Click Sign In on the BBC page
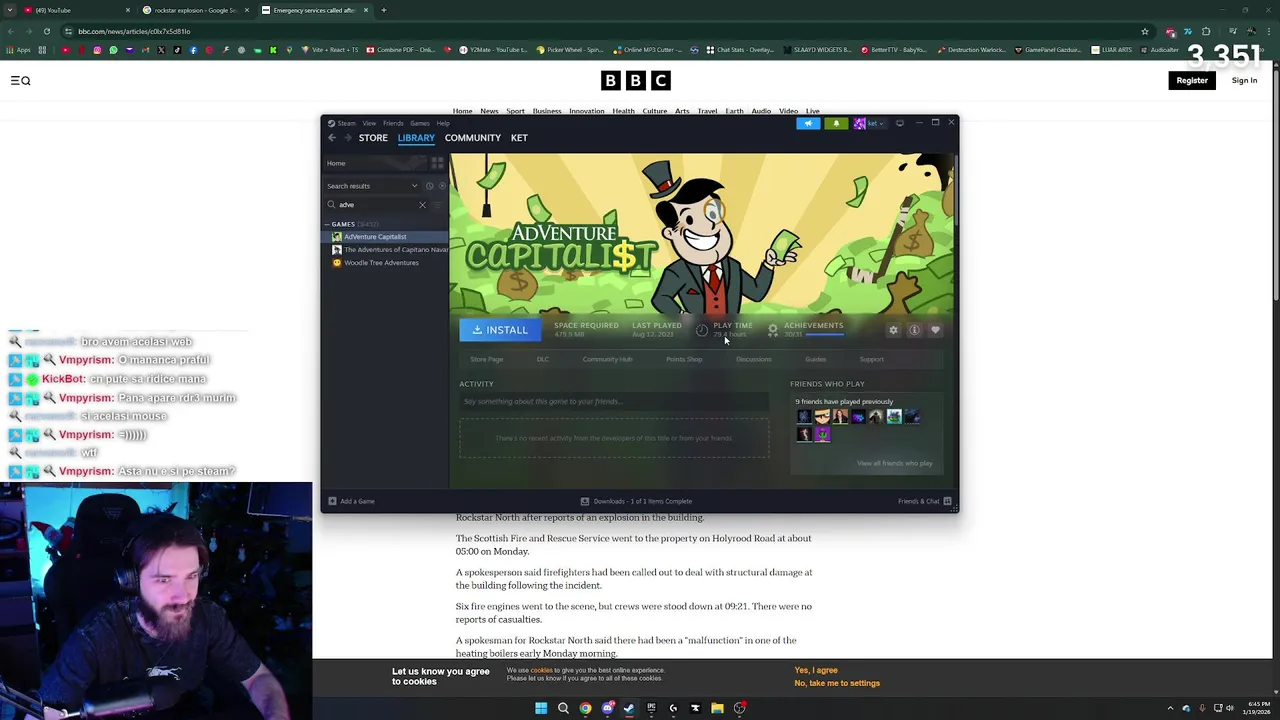Image resolution: width=1280 pixels, height=720 pixels. point(1244,81)
